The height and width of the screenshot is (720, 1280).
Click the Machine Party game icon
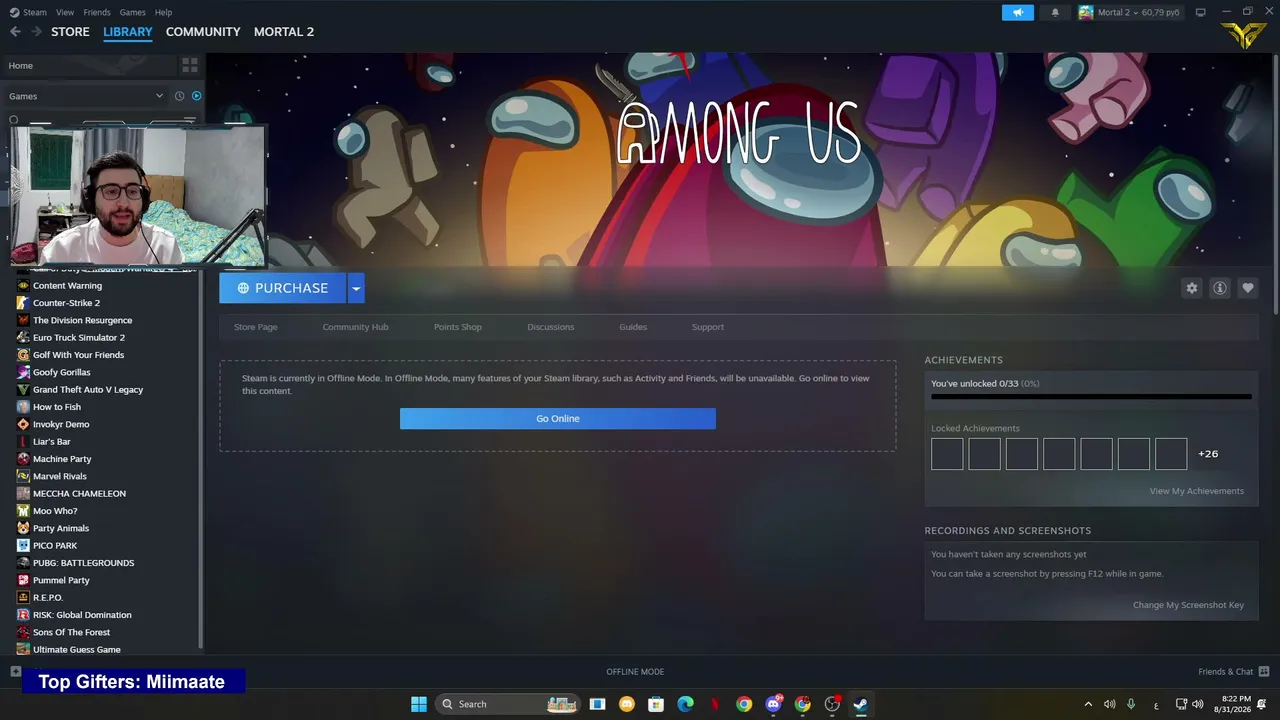pos(23,459)
